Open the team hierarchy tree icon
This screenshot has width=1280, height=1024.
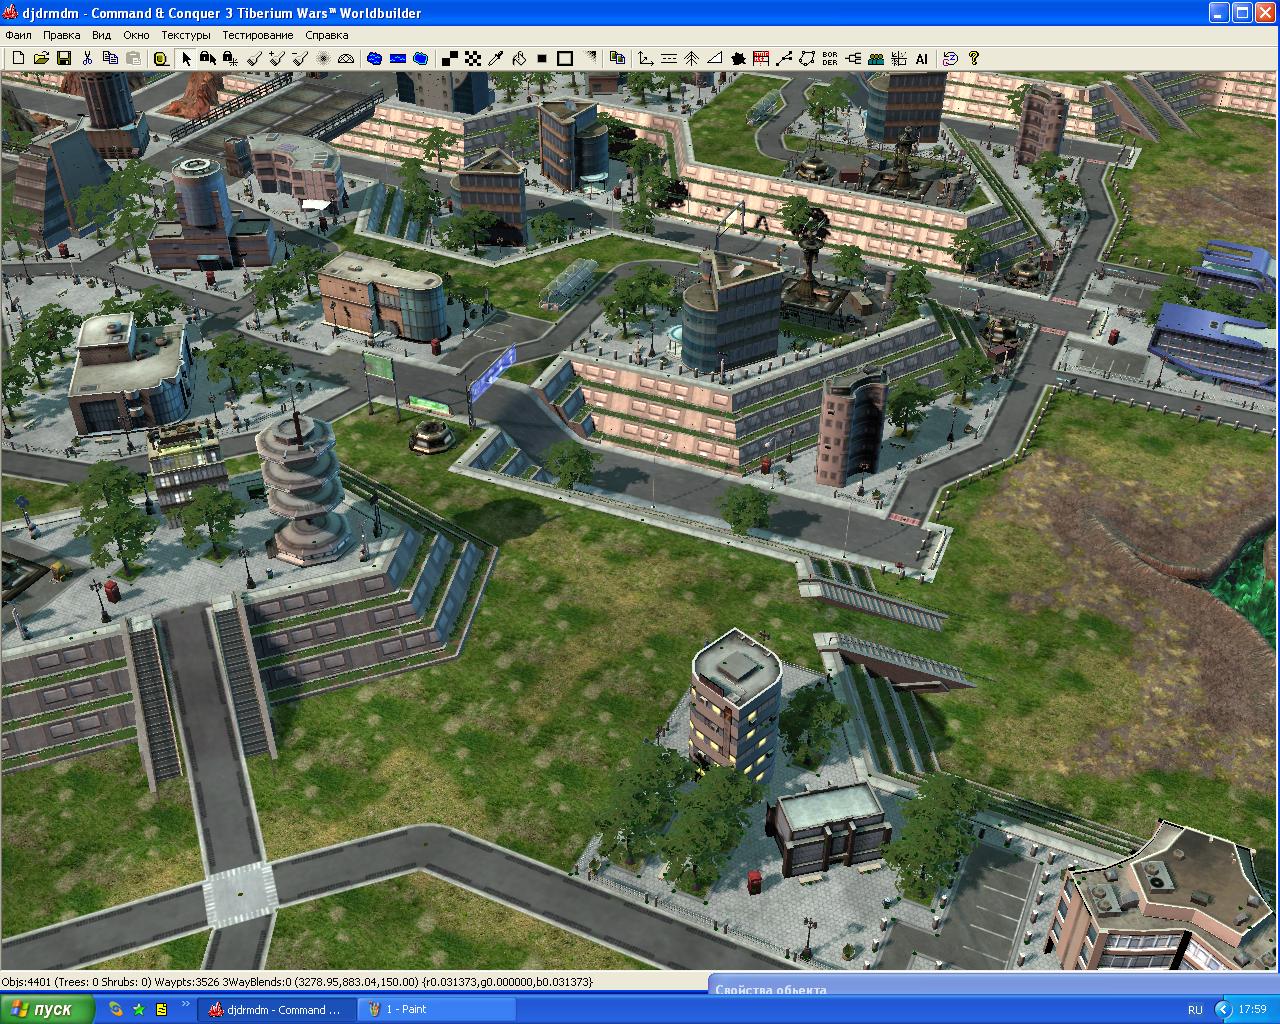(x=853, y=59)
